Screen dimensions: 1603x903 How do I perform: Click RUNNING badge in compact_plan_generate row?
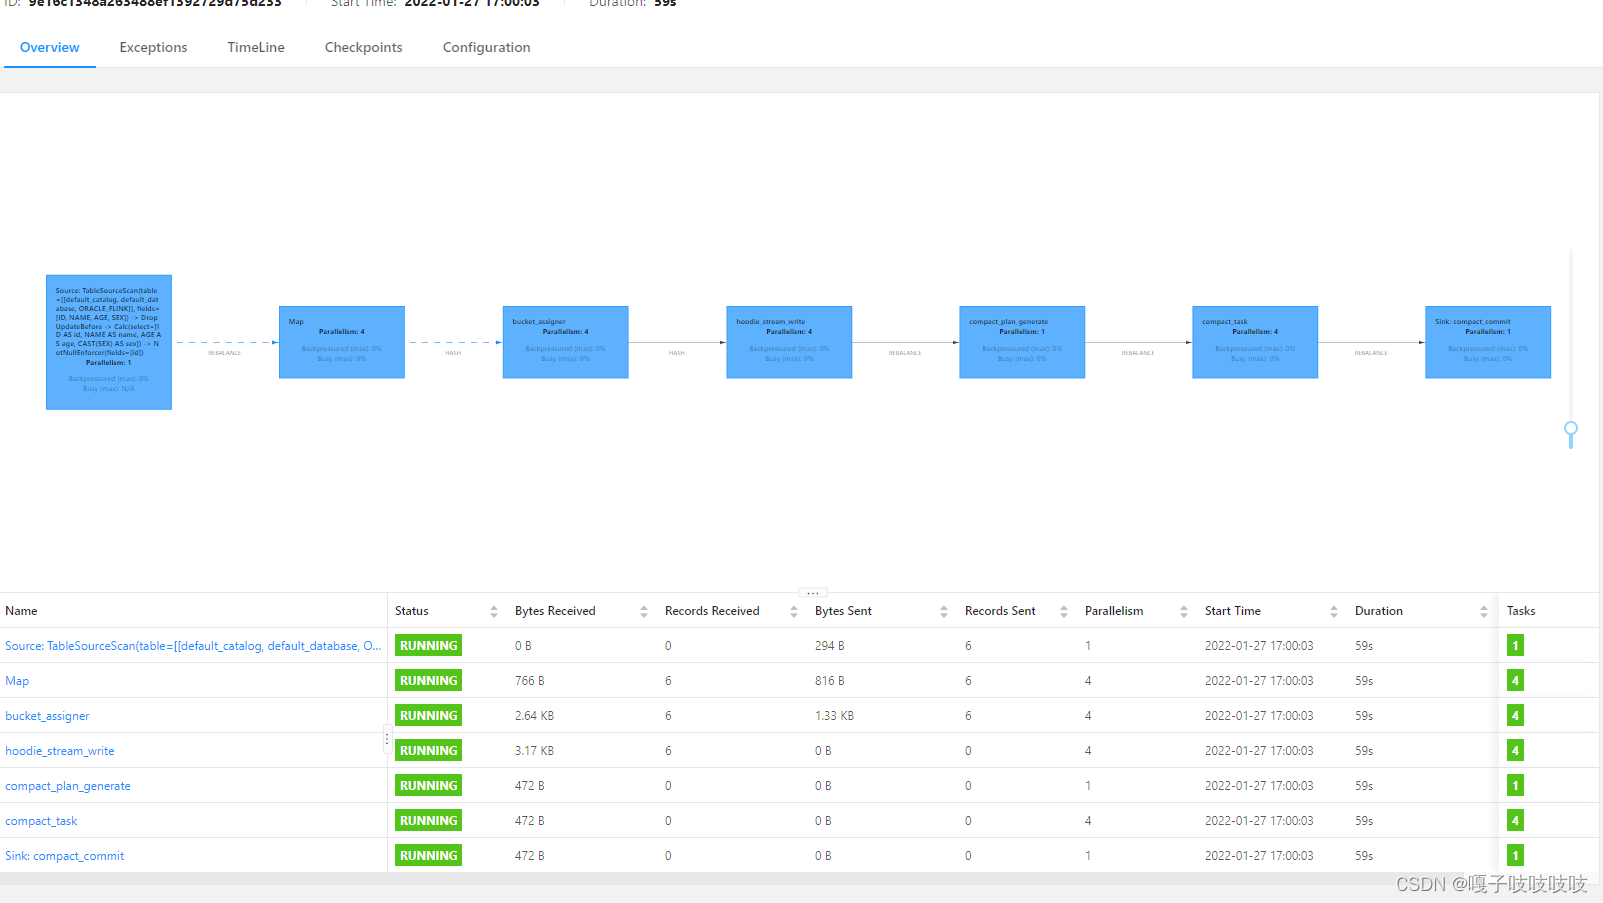(x=428, y=786)
